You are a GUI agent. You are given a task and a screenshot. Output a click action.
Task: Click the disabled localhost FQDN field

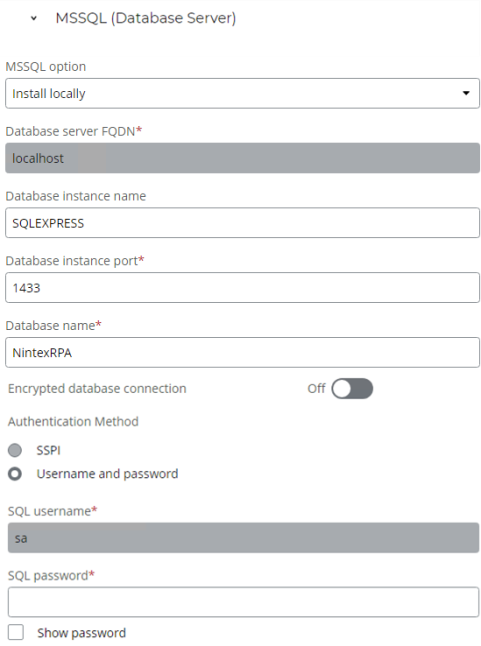[242, 158]
